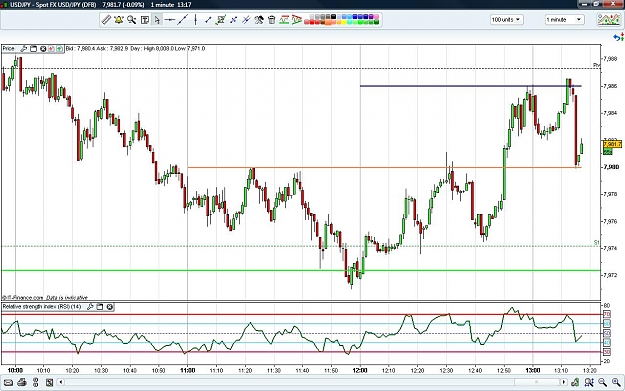Click the Relative strength index (RSI) (14) label

pos(42,307)
